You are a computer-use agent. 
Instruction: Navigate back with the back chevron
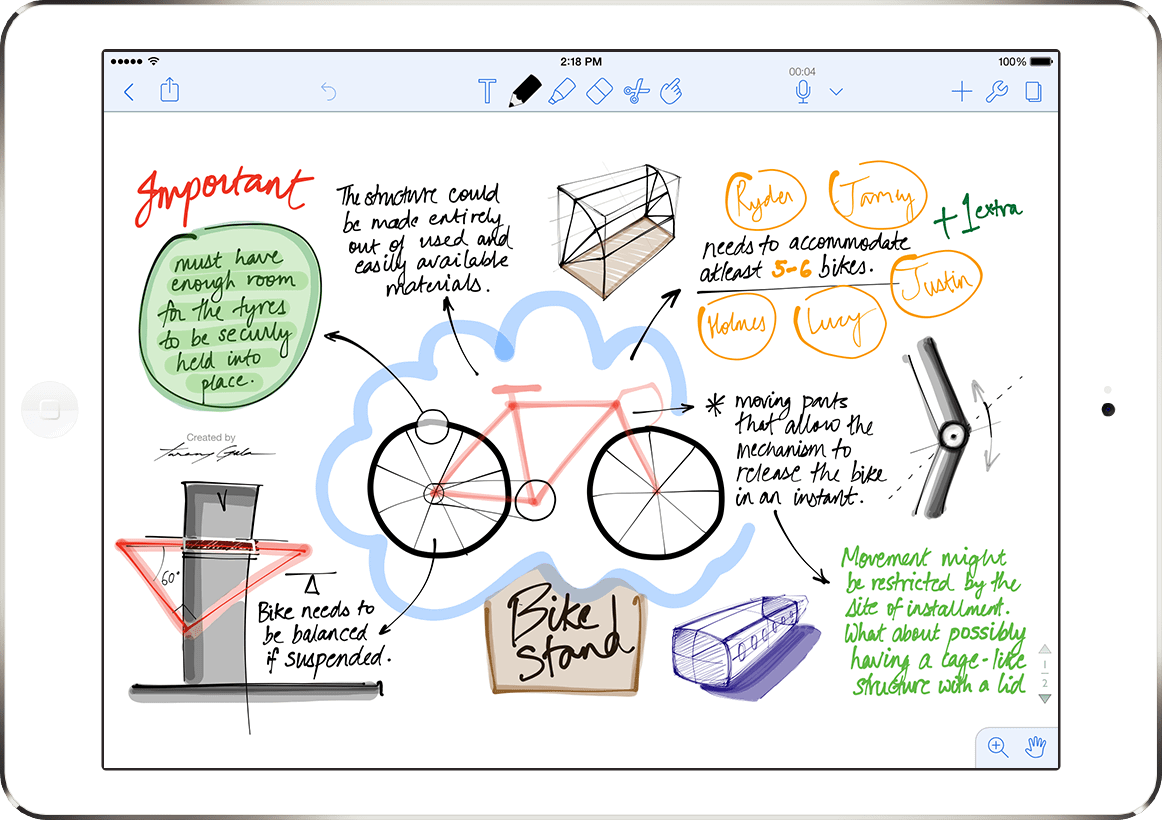click(x=128, y=90)
